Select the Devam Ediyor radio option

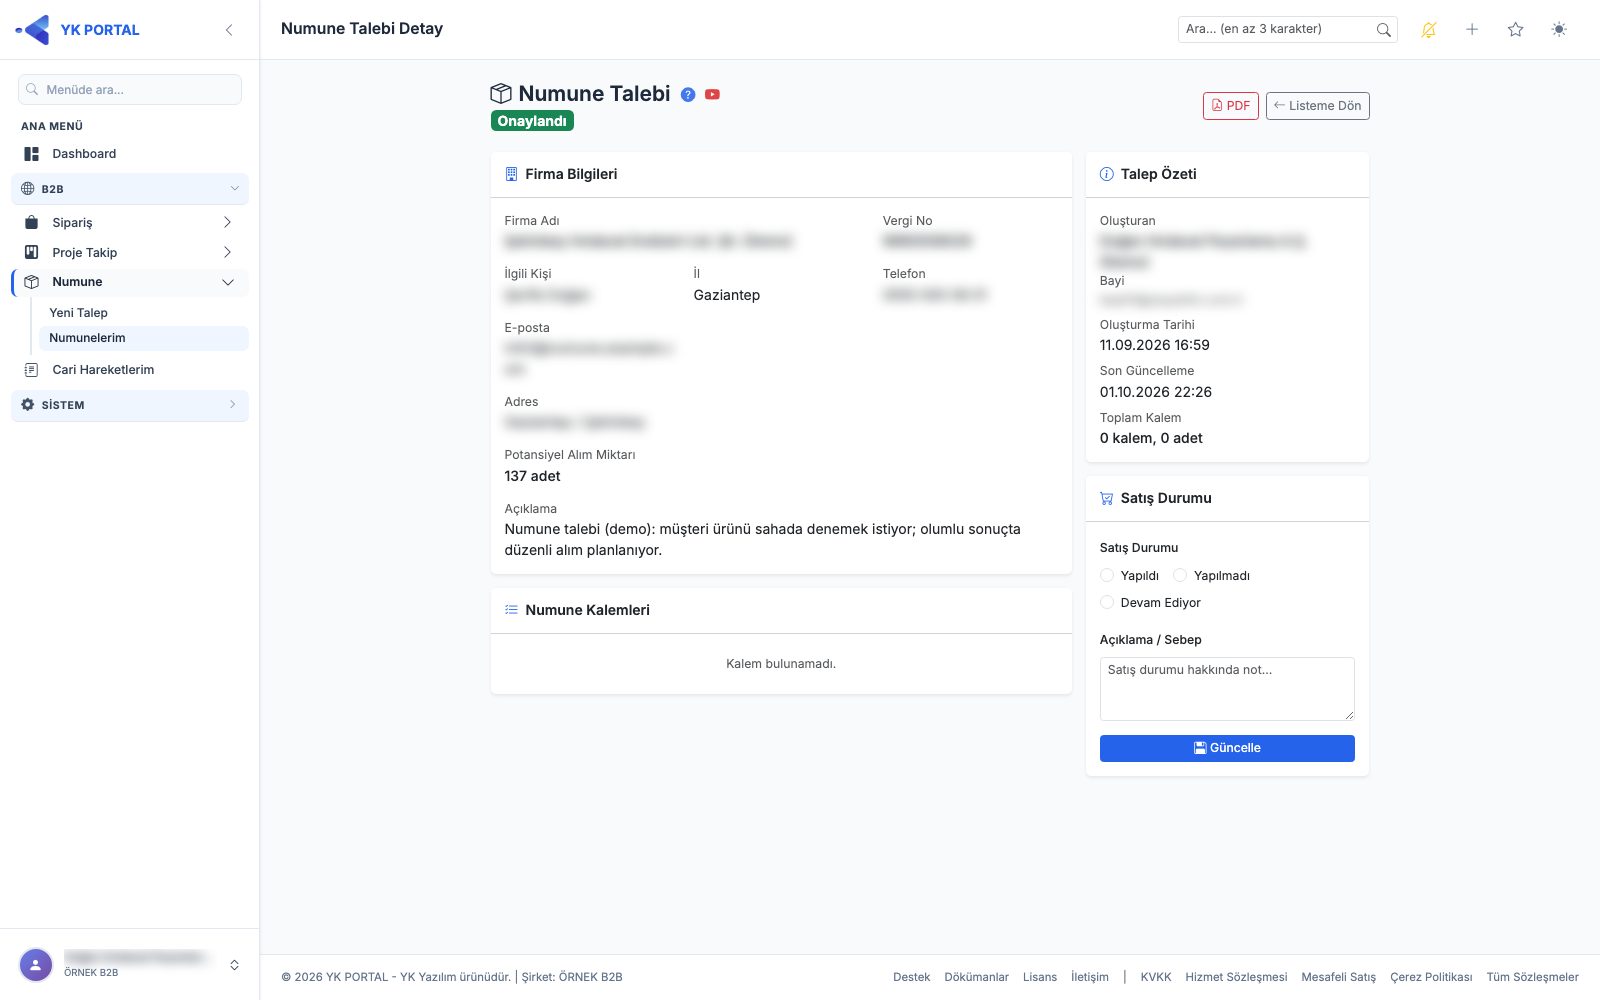click(x=1107, y=602)
